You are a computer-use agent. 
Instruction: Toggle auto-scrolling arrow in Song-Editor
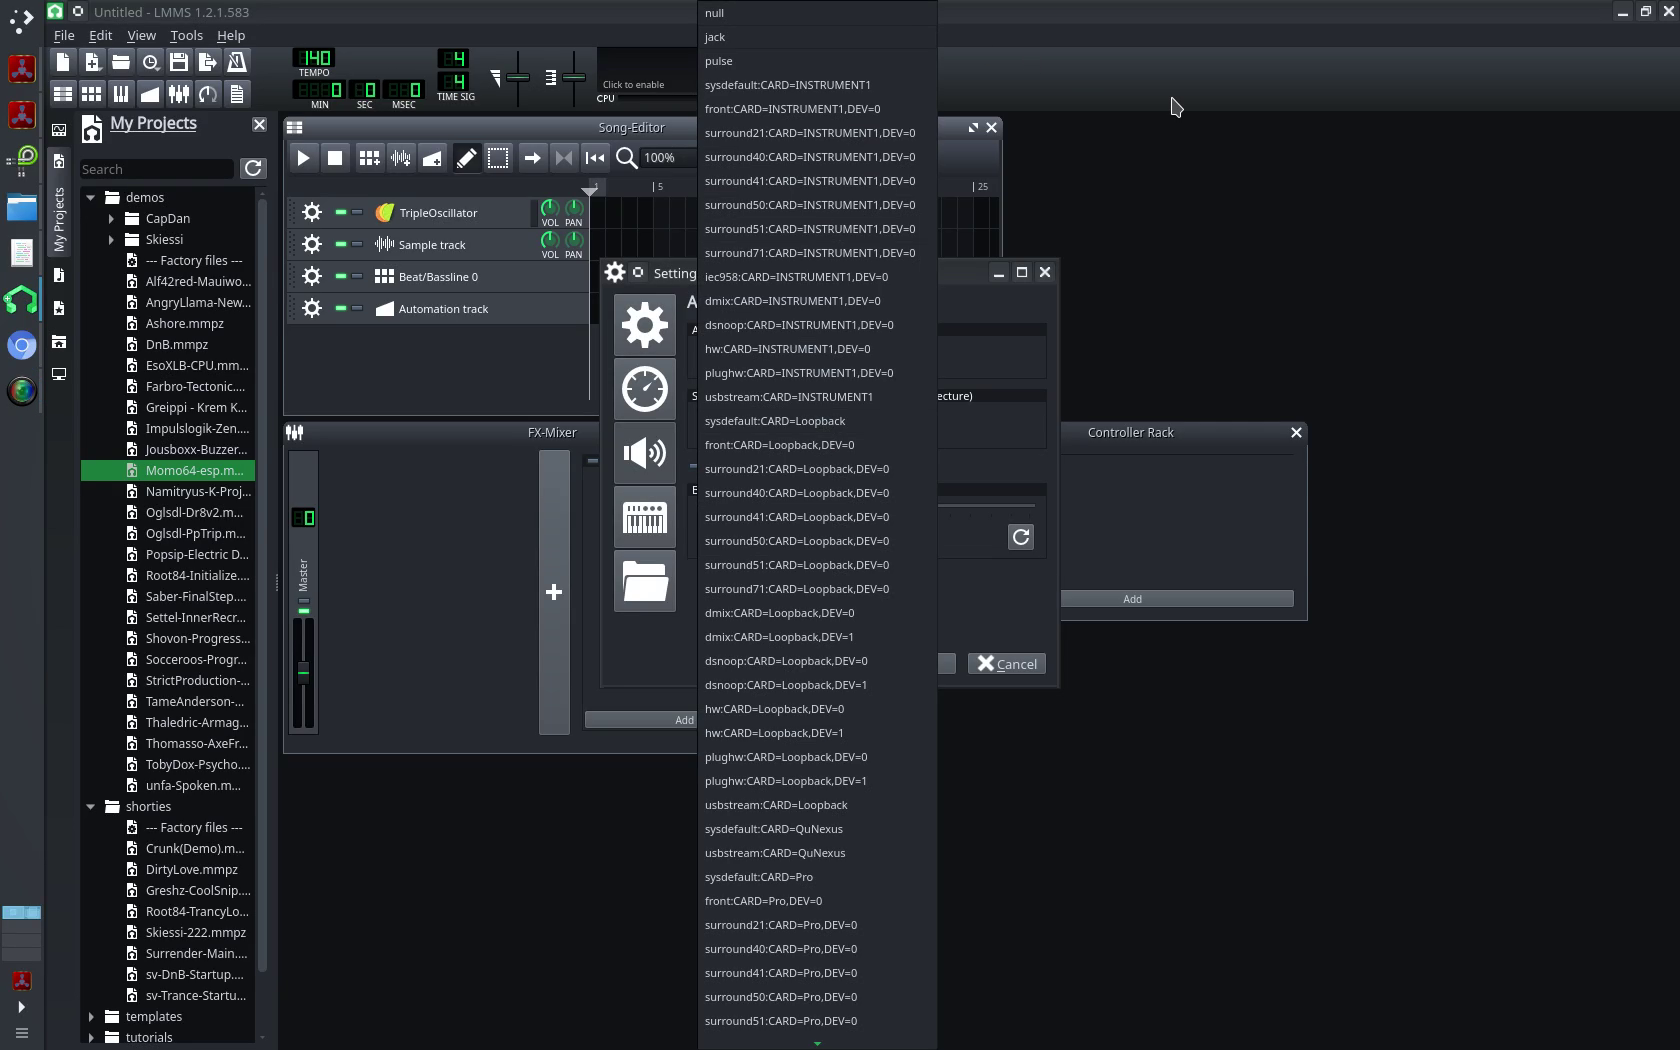click(x=532, y=158)
